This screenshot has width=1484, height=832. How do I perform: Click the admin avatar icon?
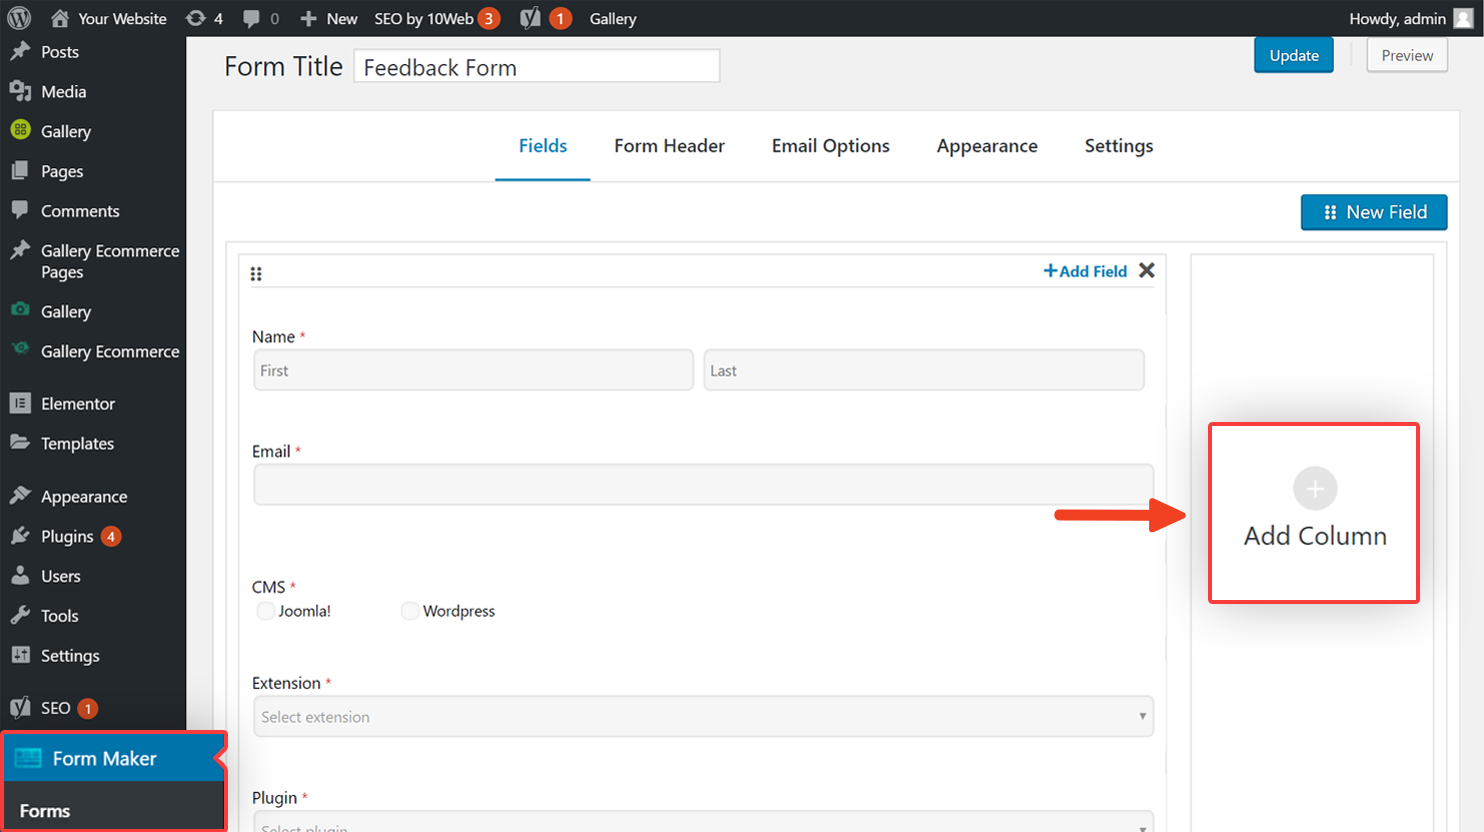[x=1463, y=18]
